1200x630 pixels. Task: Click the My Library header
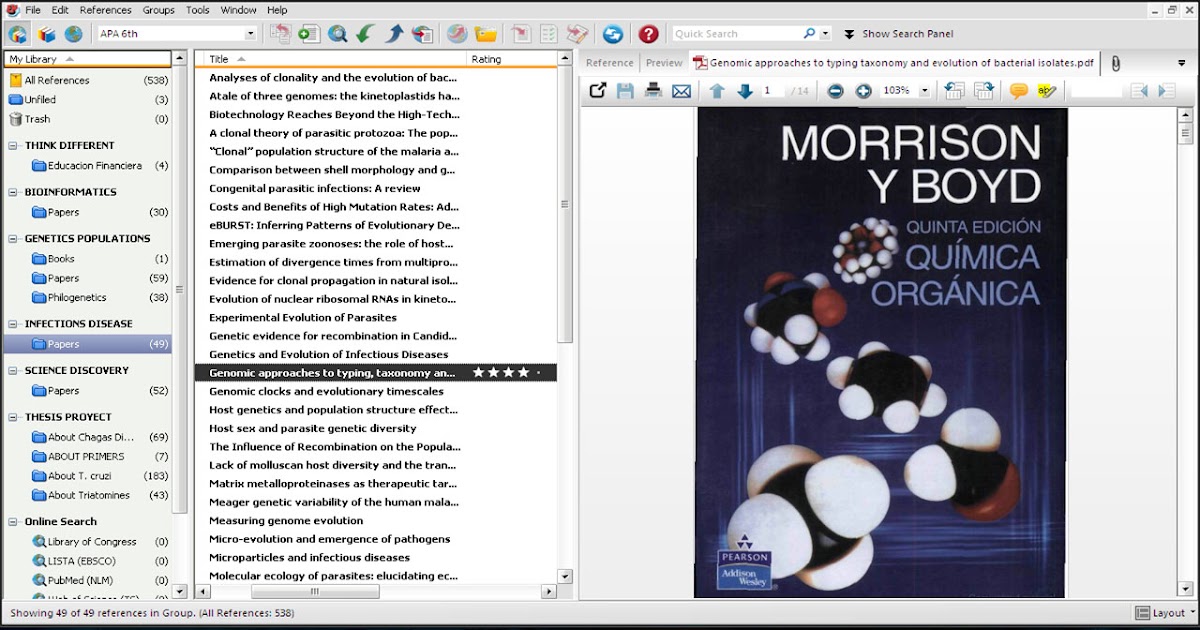pos(88,59)
